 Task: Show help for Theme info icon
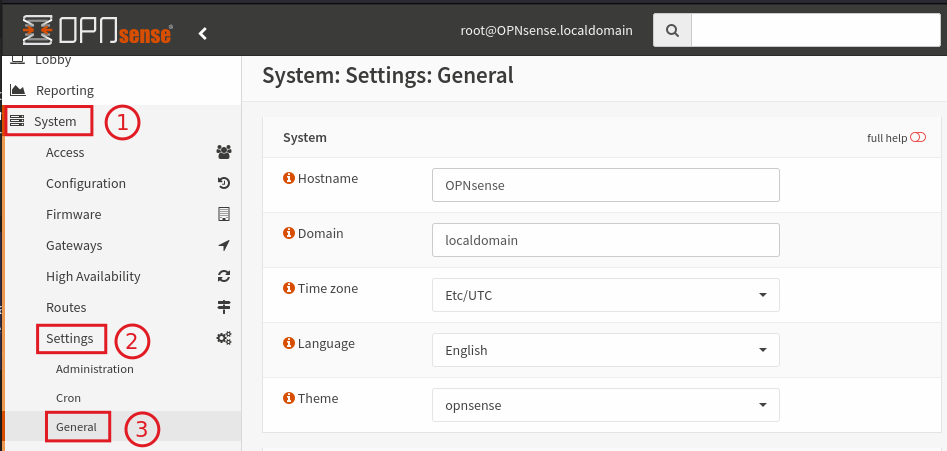pos(289,398)
